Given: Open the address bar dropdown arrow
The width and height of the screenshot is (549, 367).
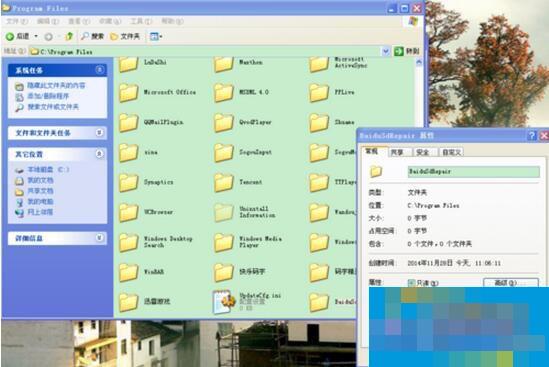Looking at the screenshot, I should coord(385,51).
